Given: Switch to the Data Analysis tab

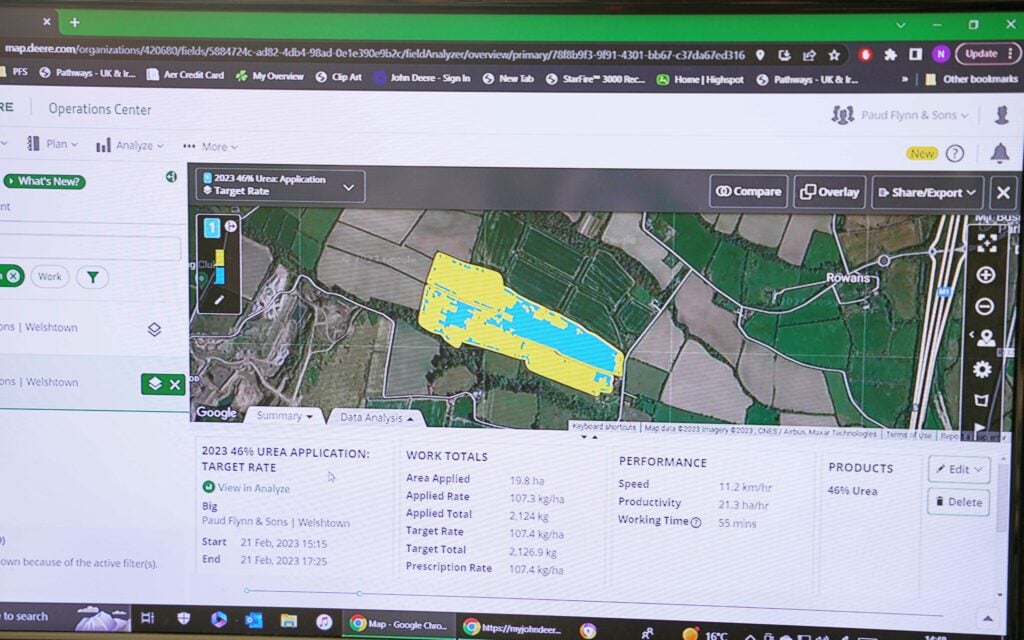Looking at the screenshot, I should coord(375,417).
